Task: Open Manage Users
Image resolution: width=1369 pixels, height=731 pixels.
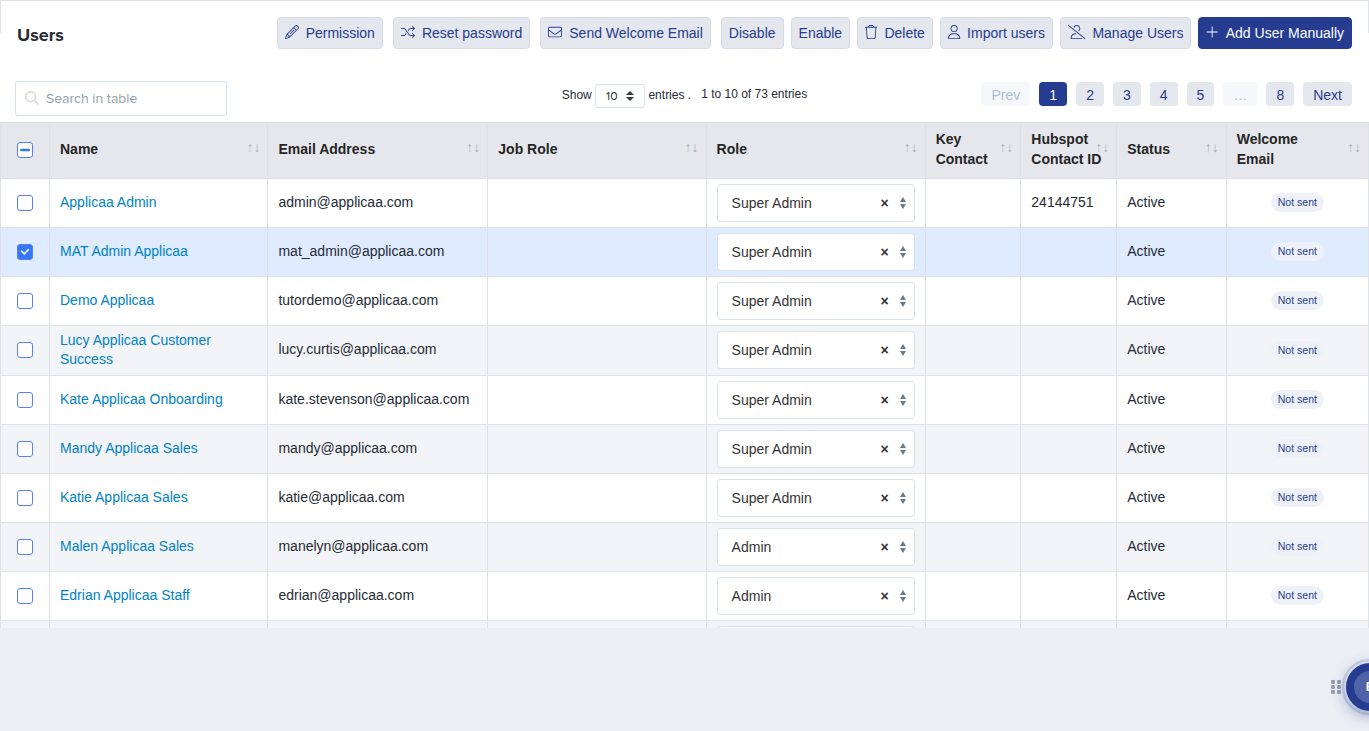Action: [x=1126, y=33]
